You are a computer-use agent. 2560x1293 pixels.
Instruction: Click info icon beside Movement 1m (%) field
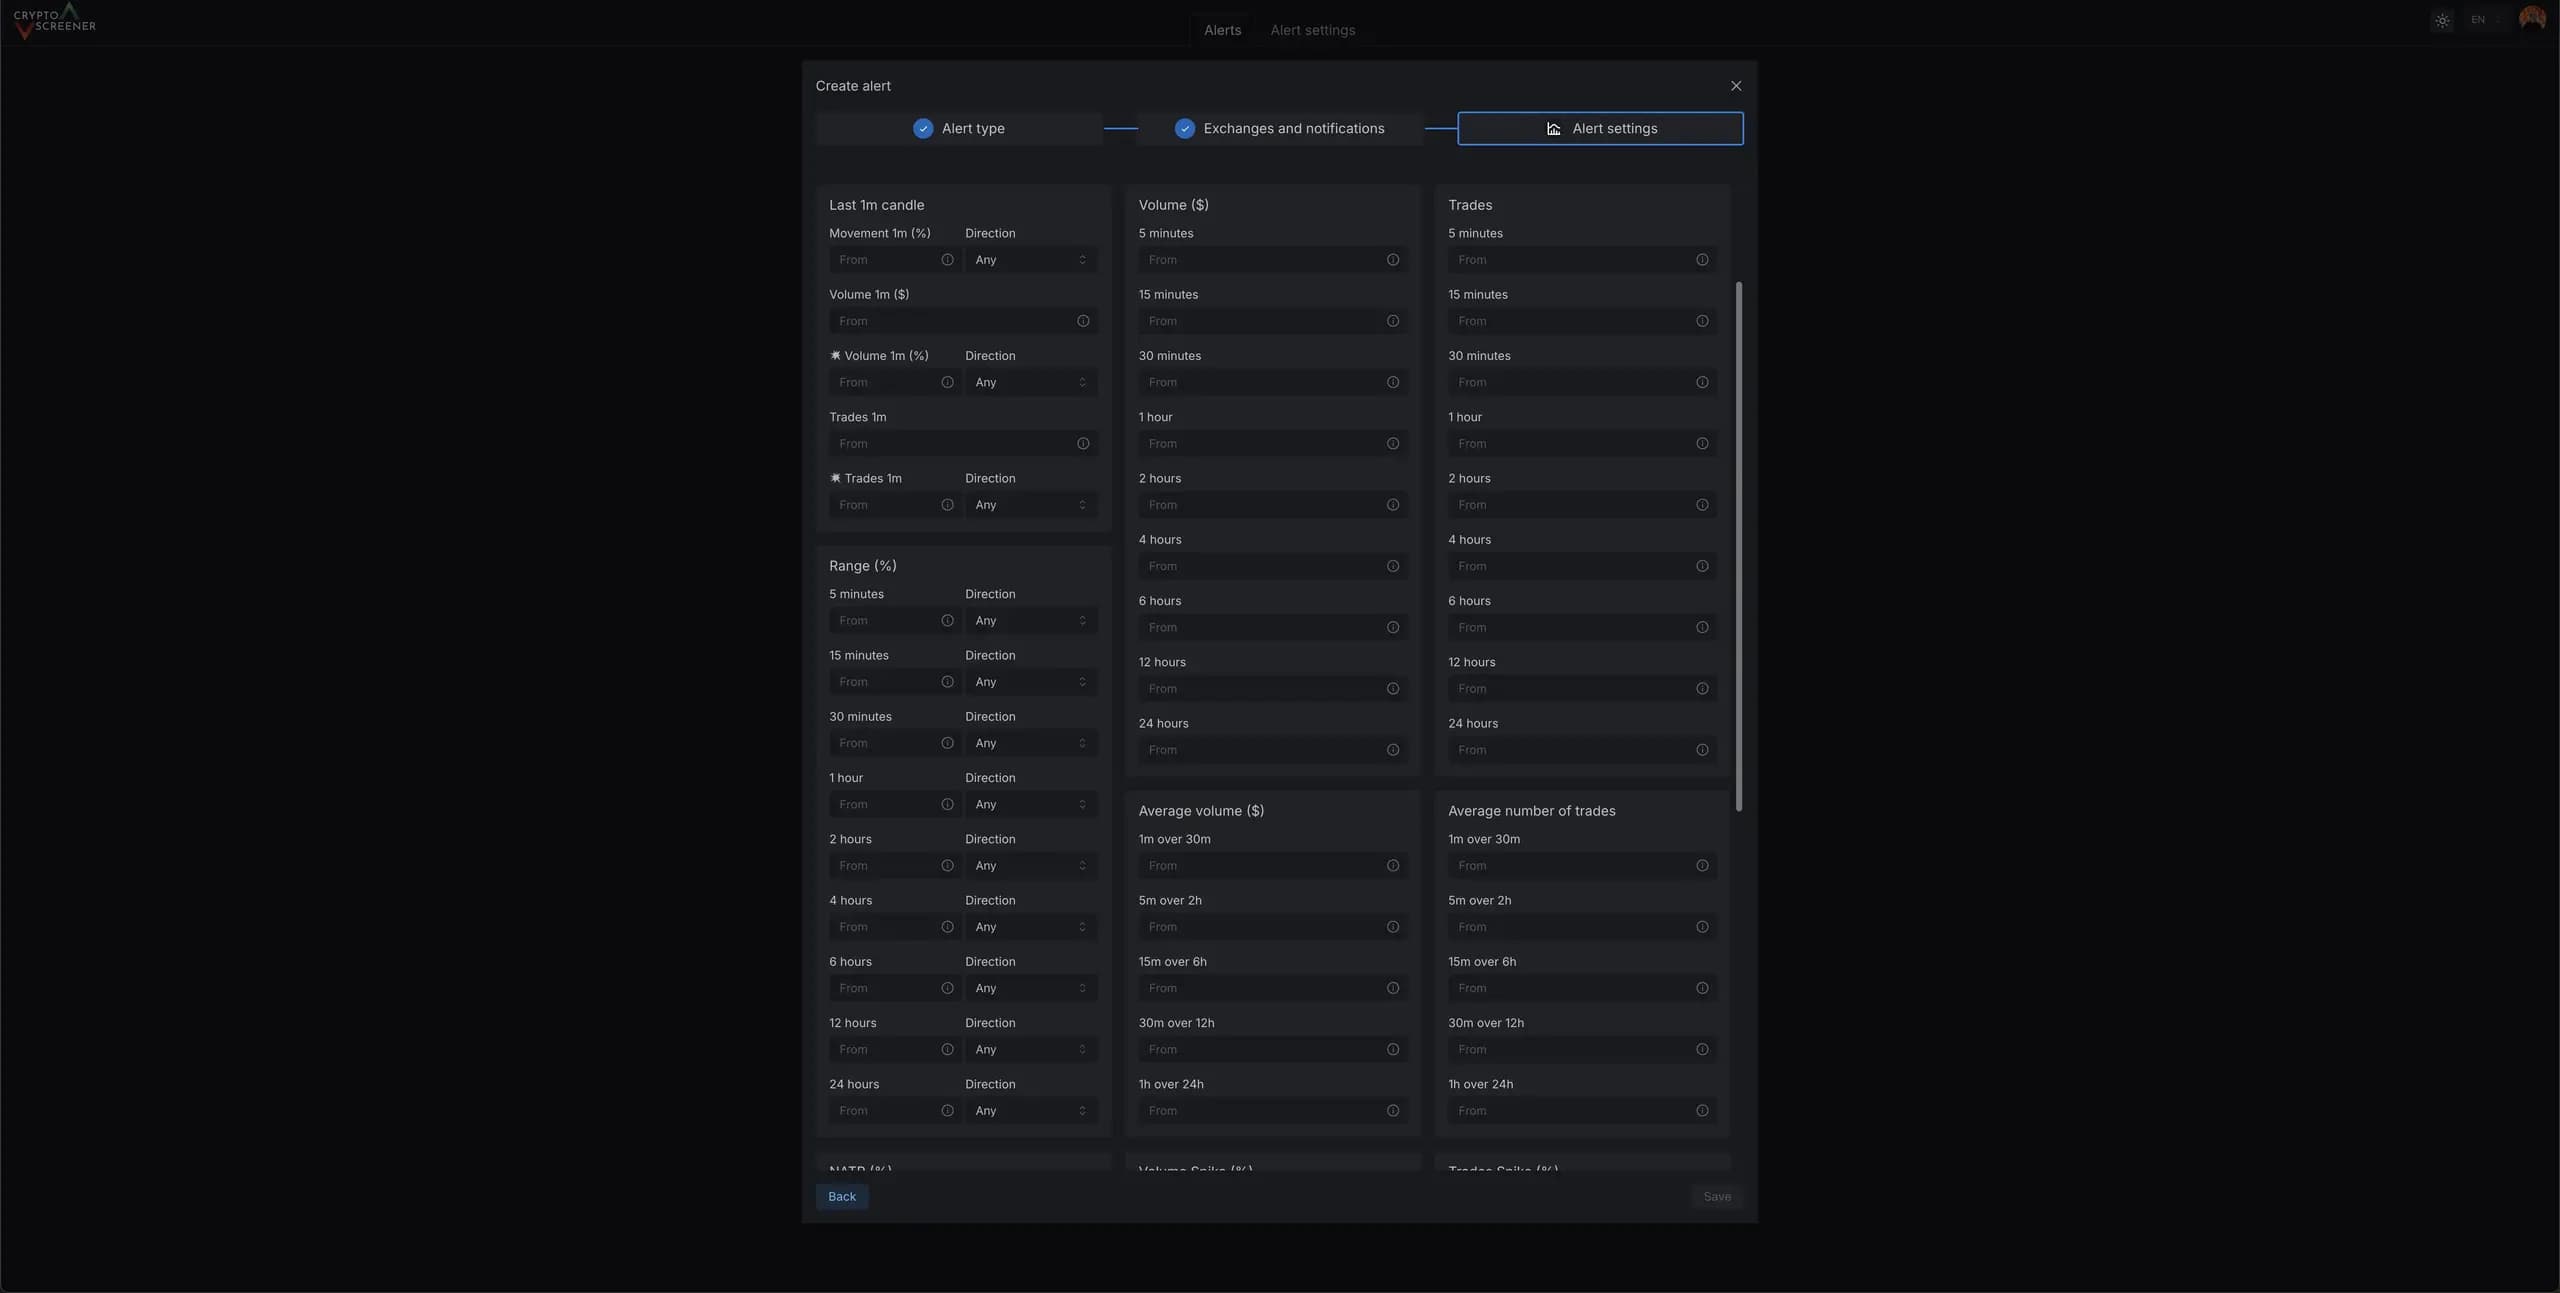[x=947, y=260]
